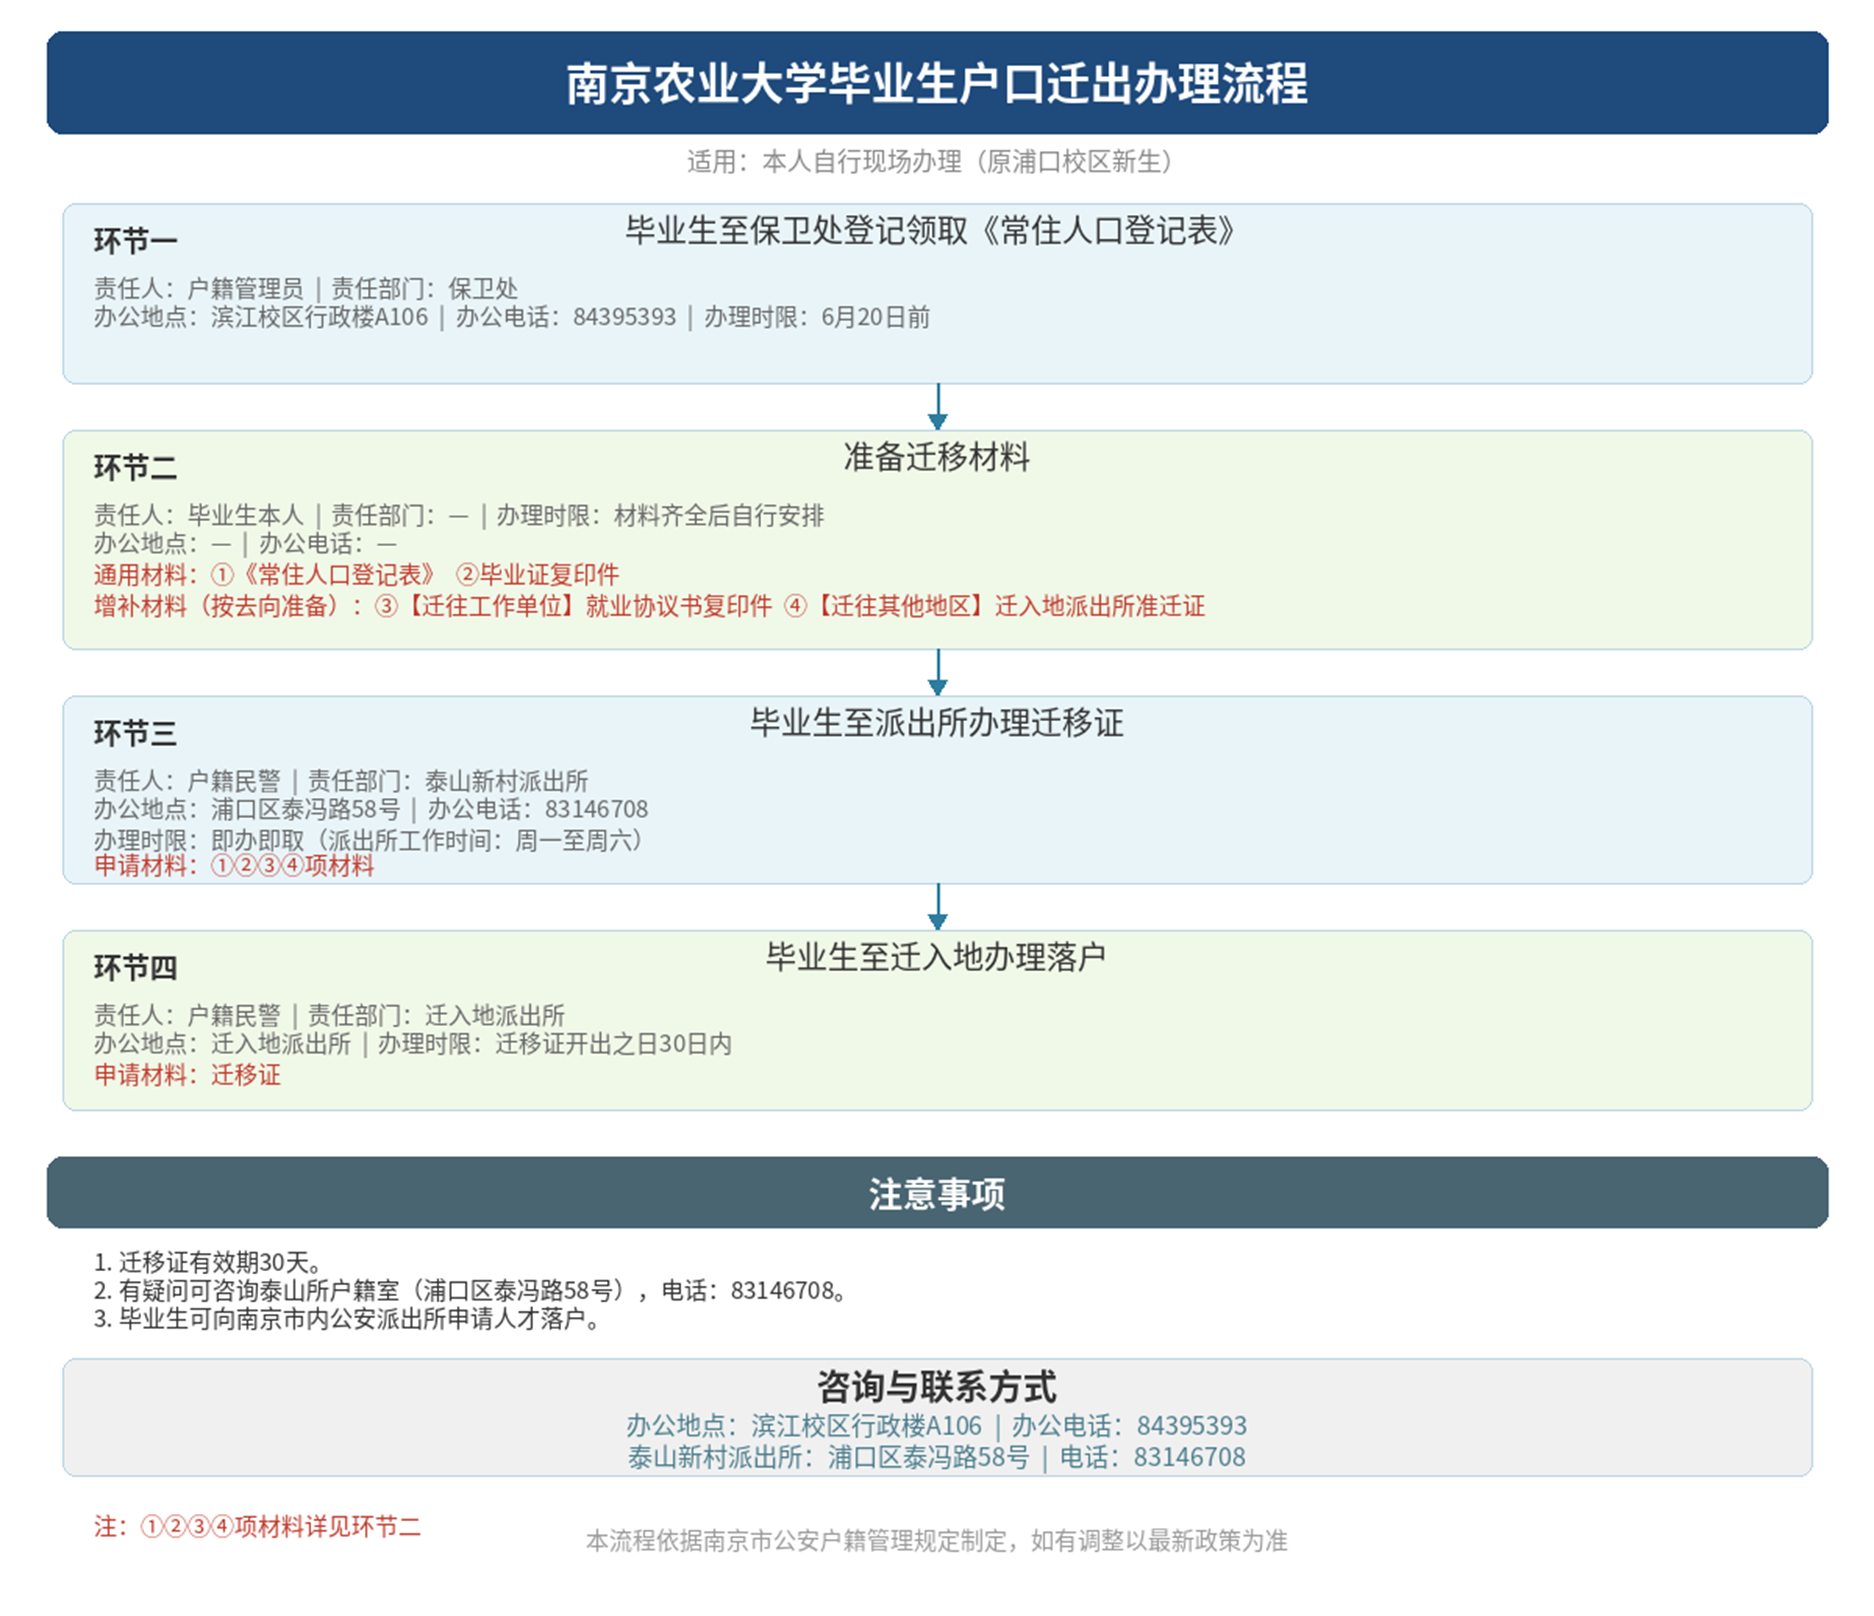Click the 环节三 step label
The image size is (1874, 1616).
[135, 733]
